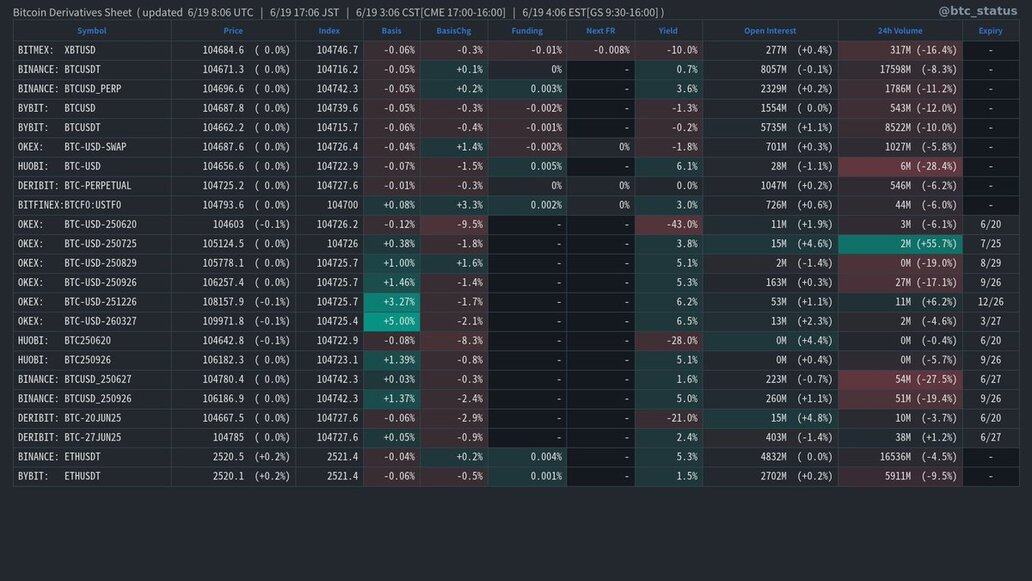Image resolution: width=1032 pixels, height=581 pixels.
Task: Click the DERIBIT BTC-PERPETUAL symbol cell
Action: 75,186
